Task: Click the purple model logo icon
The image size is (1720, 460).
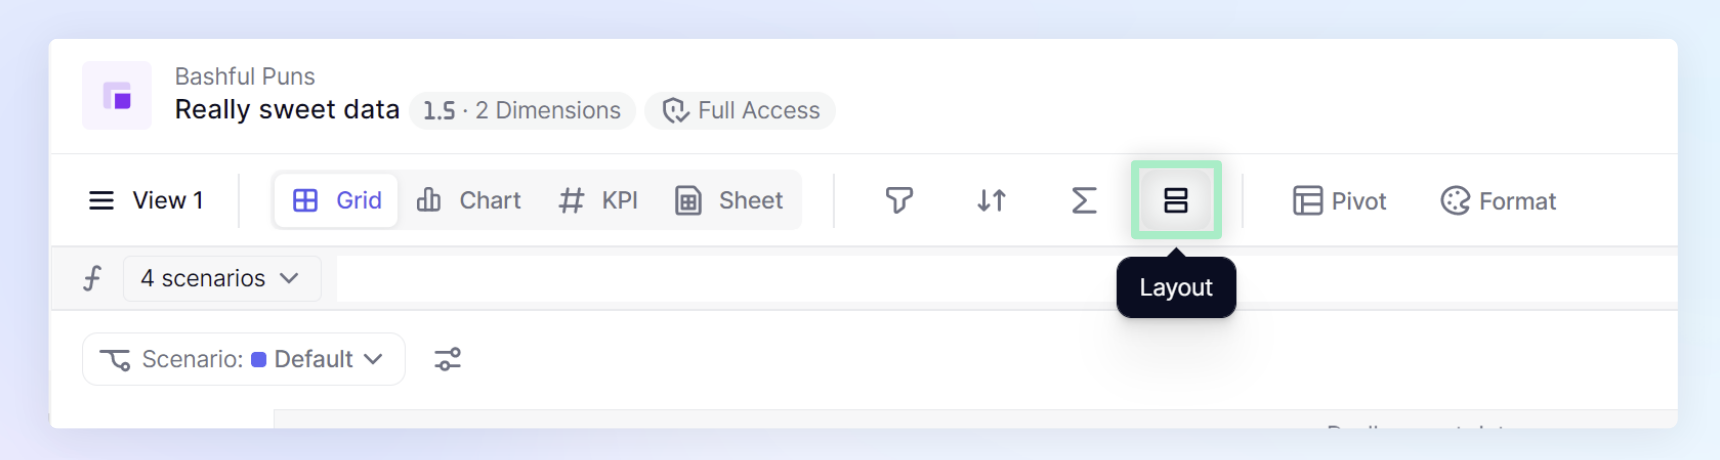Action: coord(117,96)
